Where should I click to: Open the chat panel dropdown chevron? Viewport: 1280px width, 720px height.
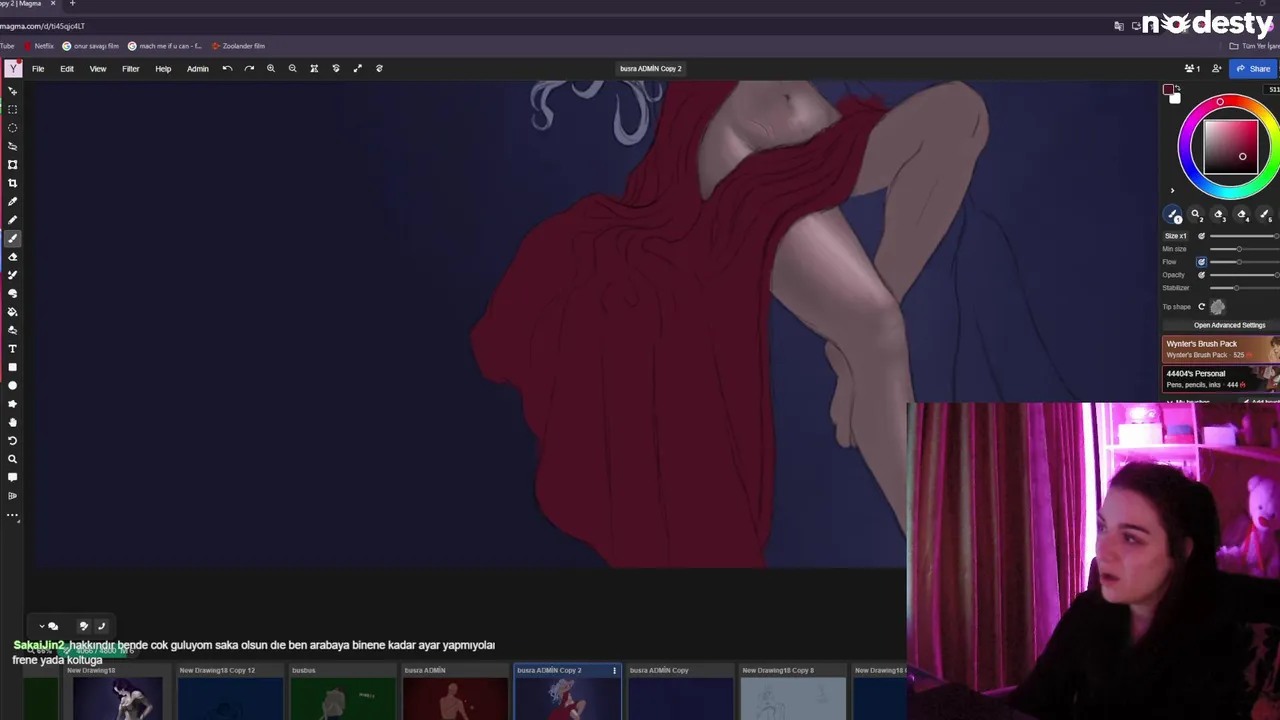(x=42, y=626)
